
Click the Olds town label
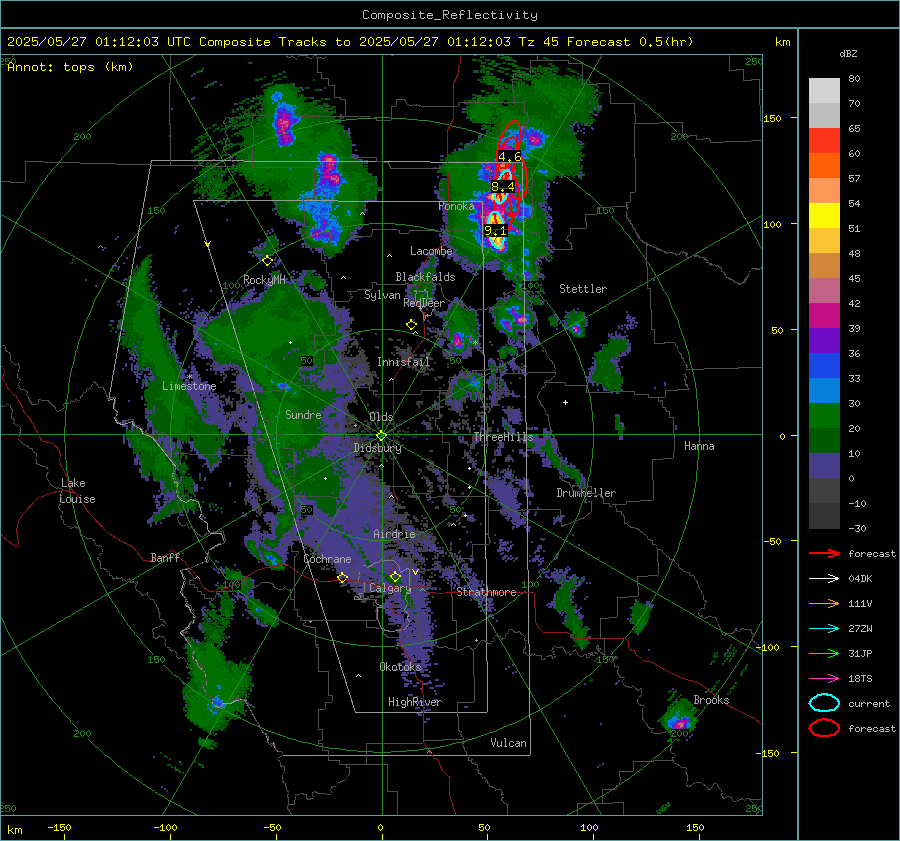[381, 417]
